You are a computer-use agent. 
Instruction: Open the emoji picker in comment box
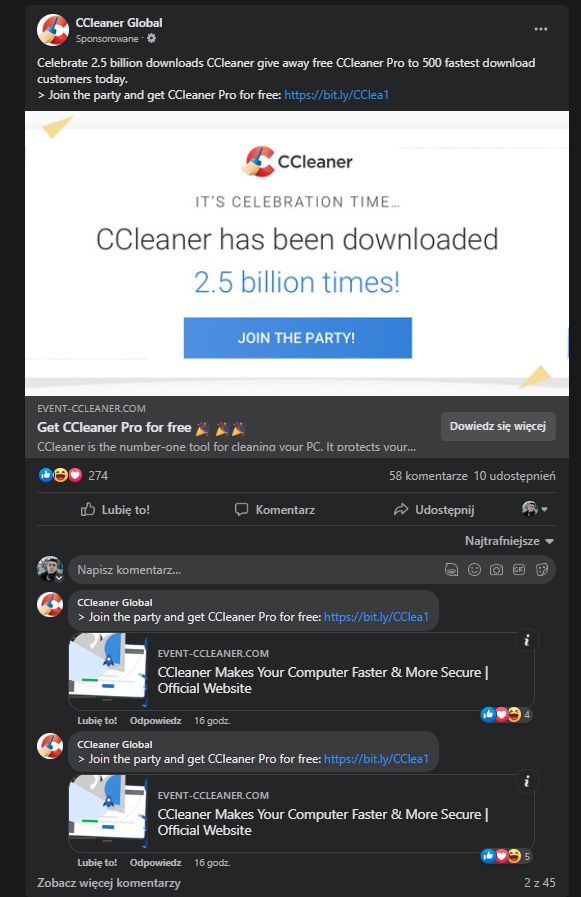tap(474, 569)
